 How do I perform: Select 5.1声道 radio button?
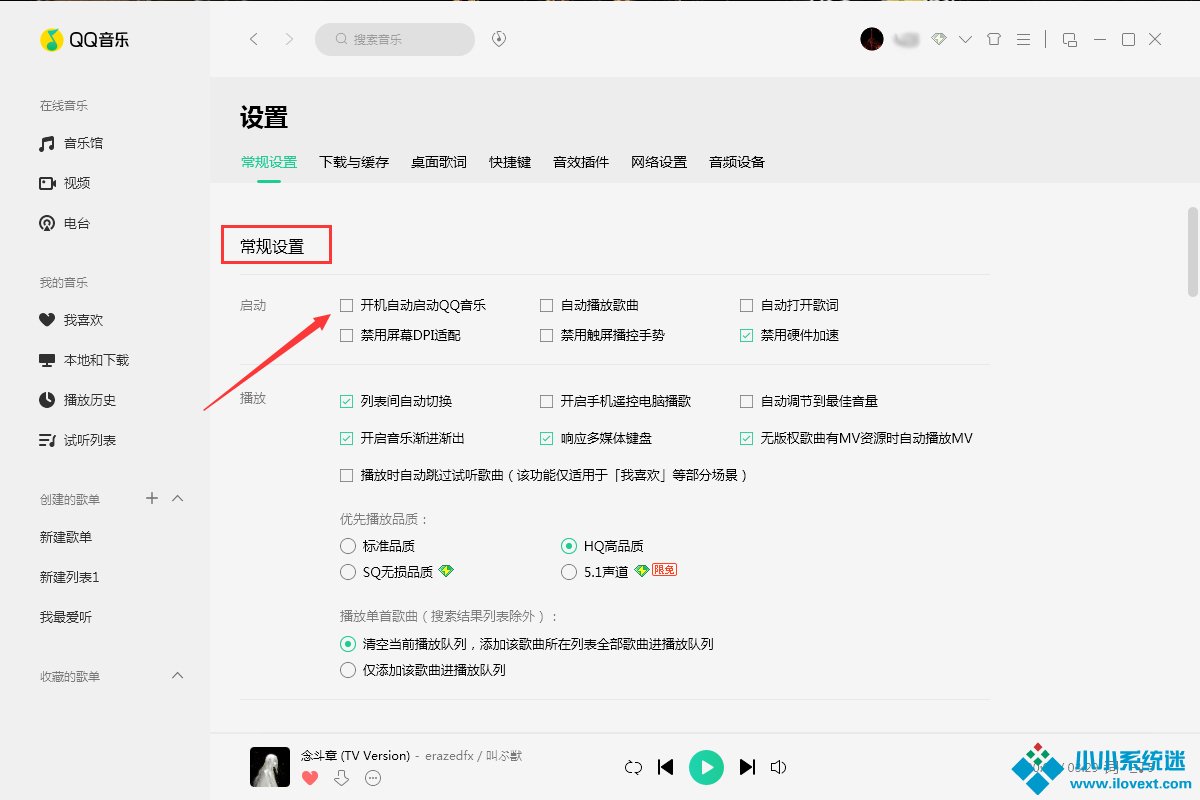click(569, 572)
